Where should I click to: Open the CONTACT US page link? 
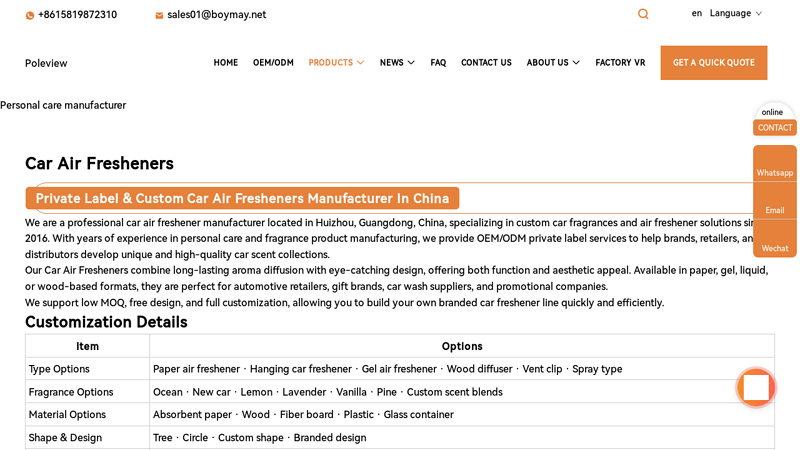point(486,63)
